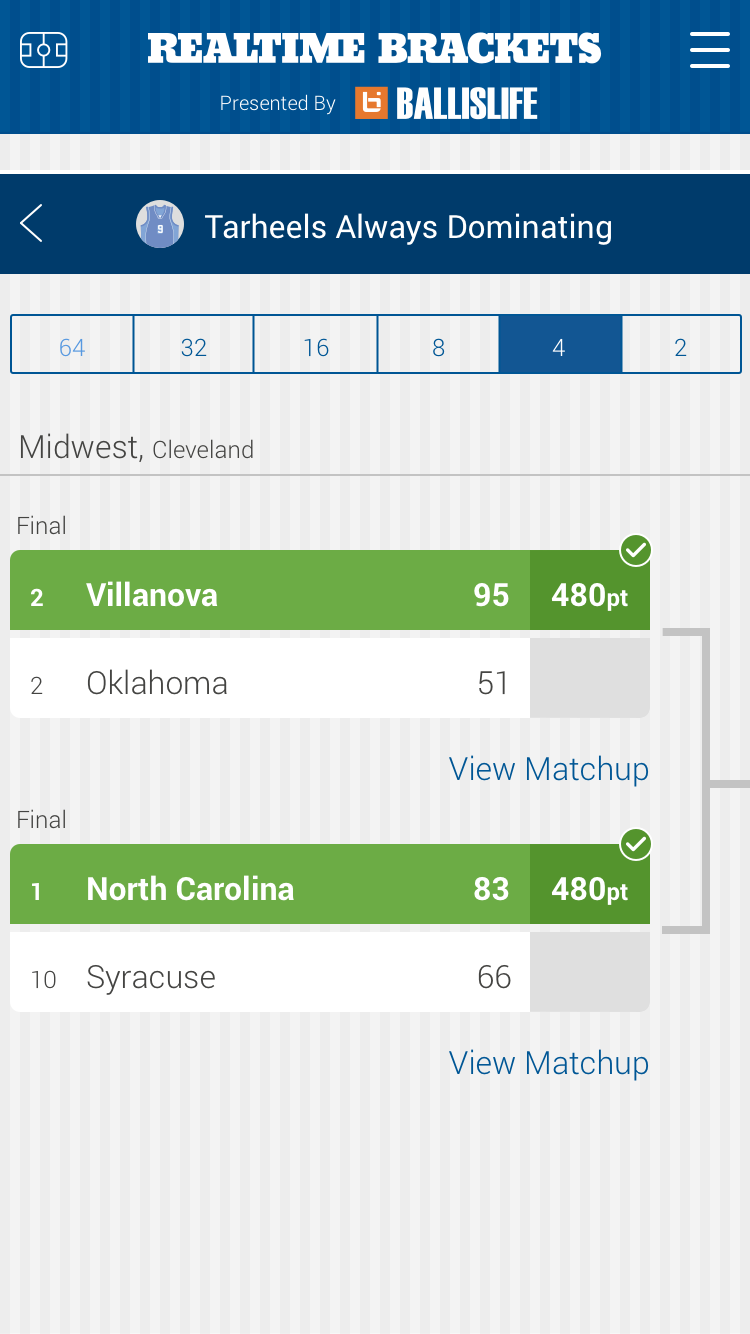
Task: View Matchup for Villanova vs Oklahoma
Action: (549, 769)
